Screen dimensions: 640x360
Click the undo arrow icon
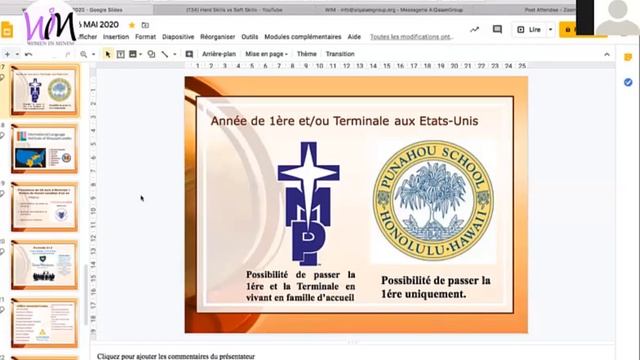(x=28, y=54)
